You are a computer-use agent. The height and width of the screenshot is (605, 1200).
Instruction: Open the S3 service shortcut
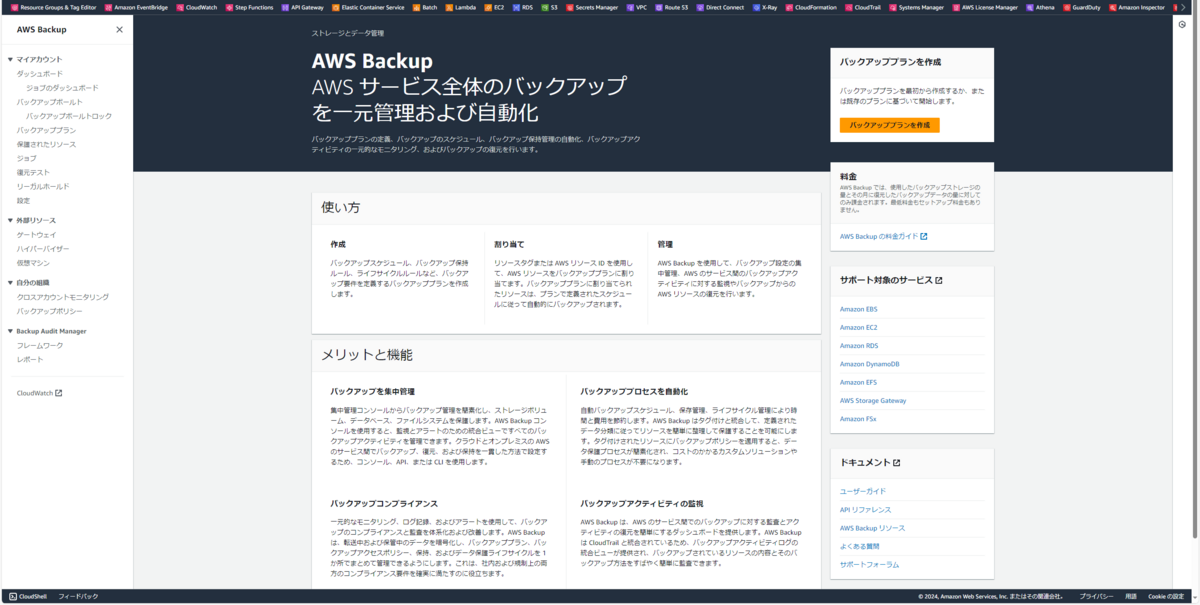(x=550, y=7)
